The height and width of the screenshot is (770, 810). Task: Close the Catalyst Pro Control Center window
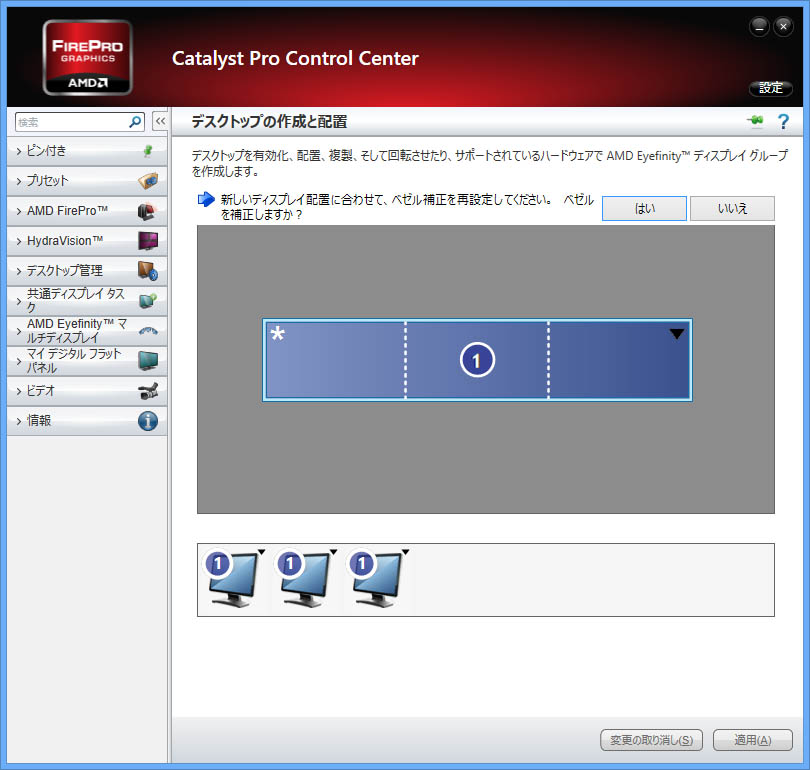783,27
